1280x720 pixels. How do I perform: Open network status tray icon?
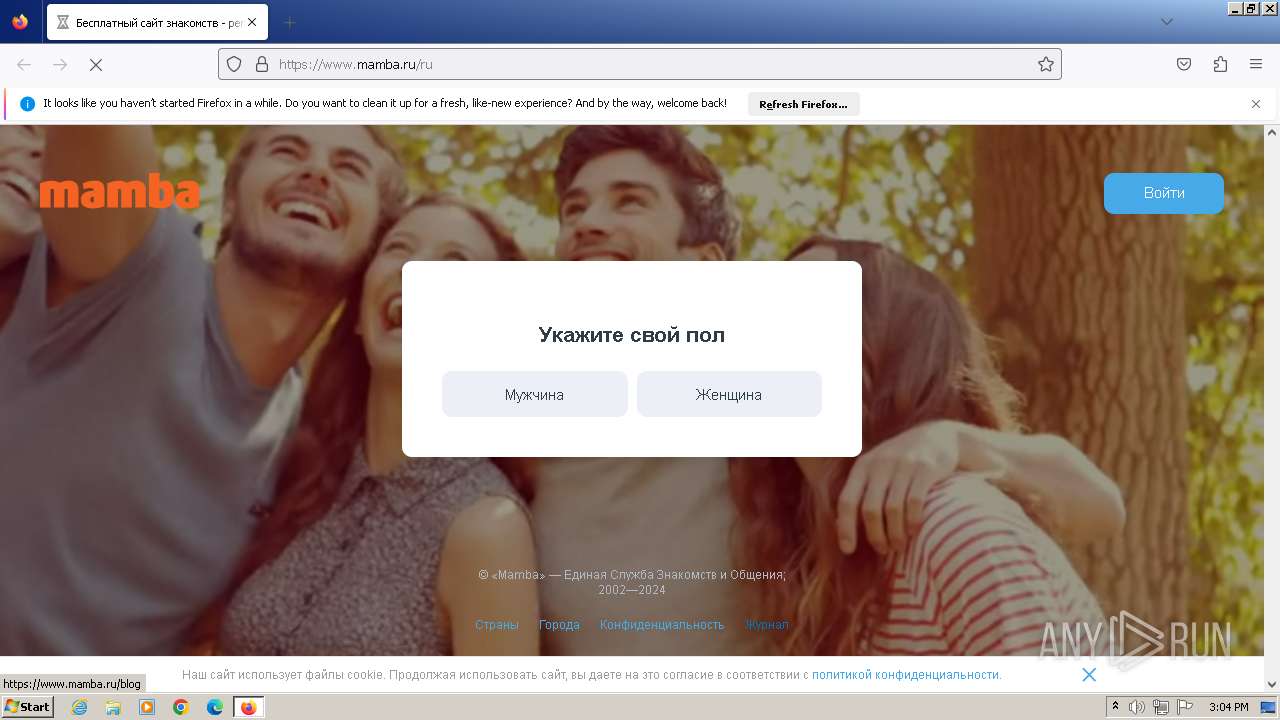(1161, 707)
